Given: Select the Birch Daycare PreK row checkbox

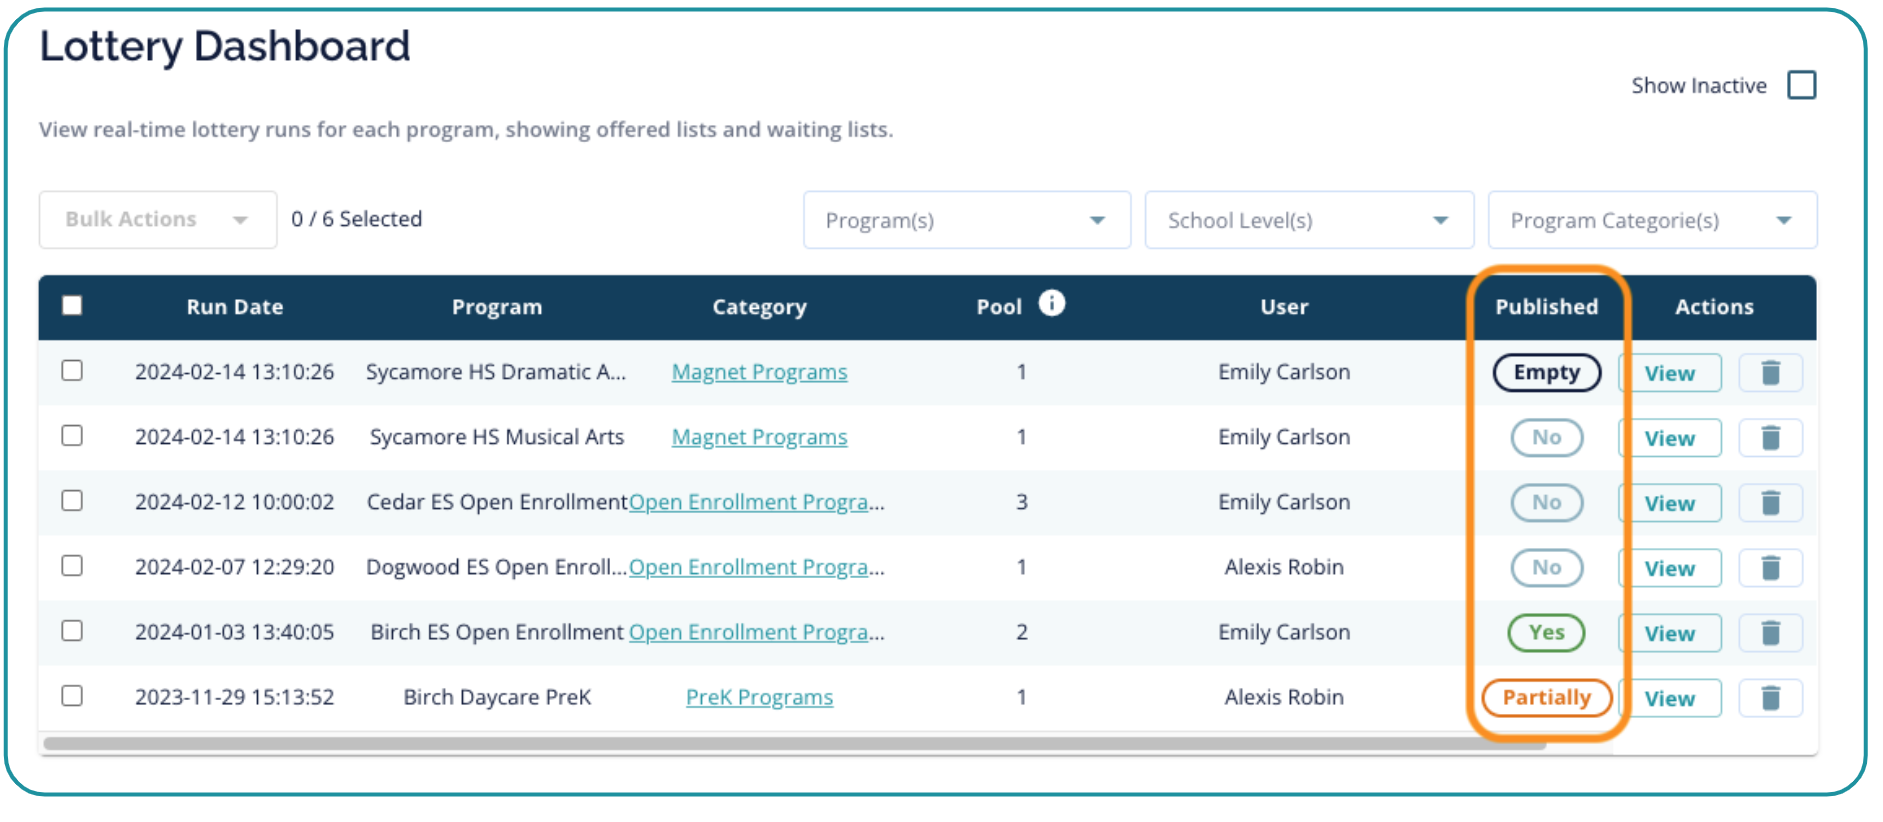Looking at the screenshot, I should pos(72,696).
